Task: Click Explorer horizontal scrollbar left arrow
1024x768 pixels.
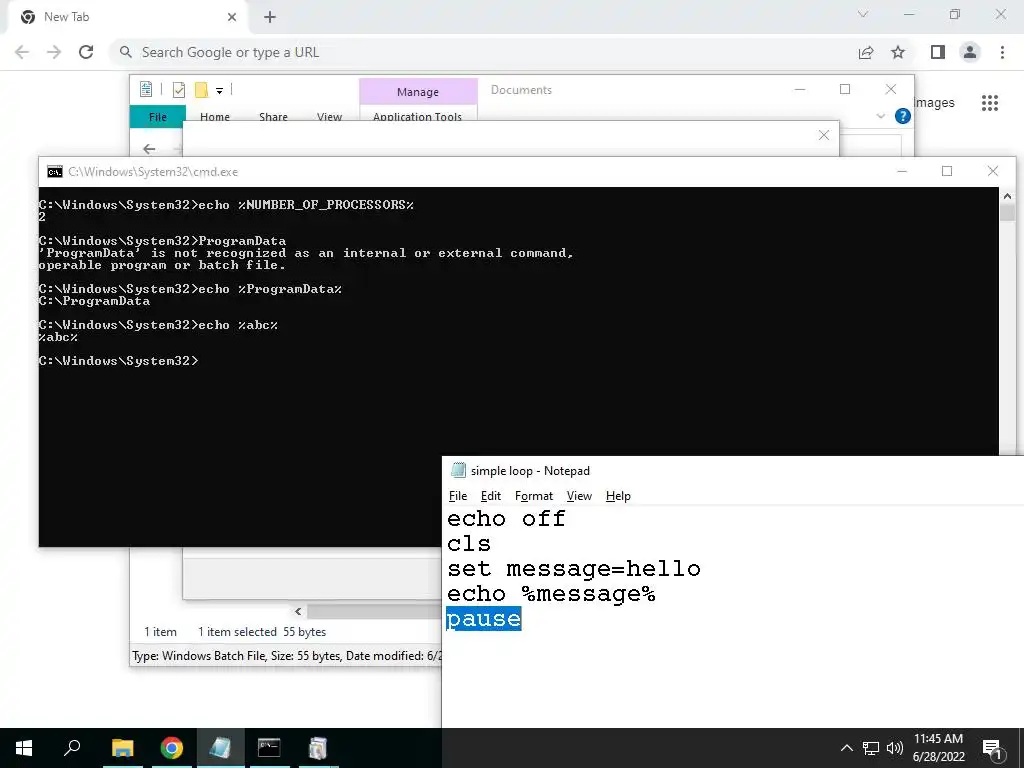Action: [298, 611]
